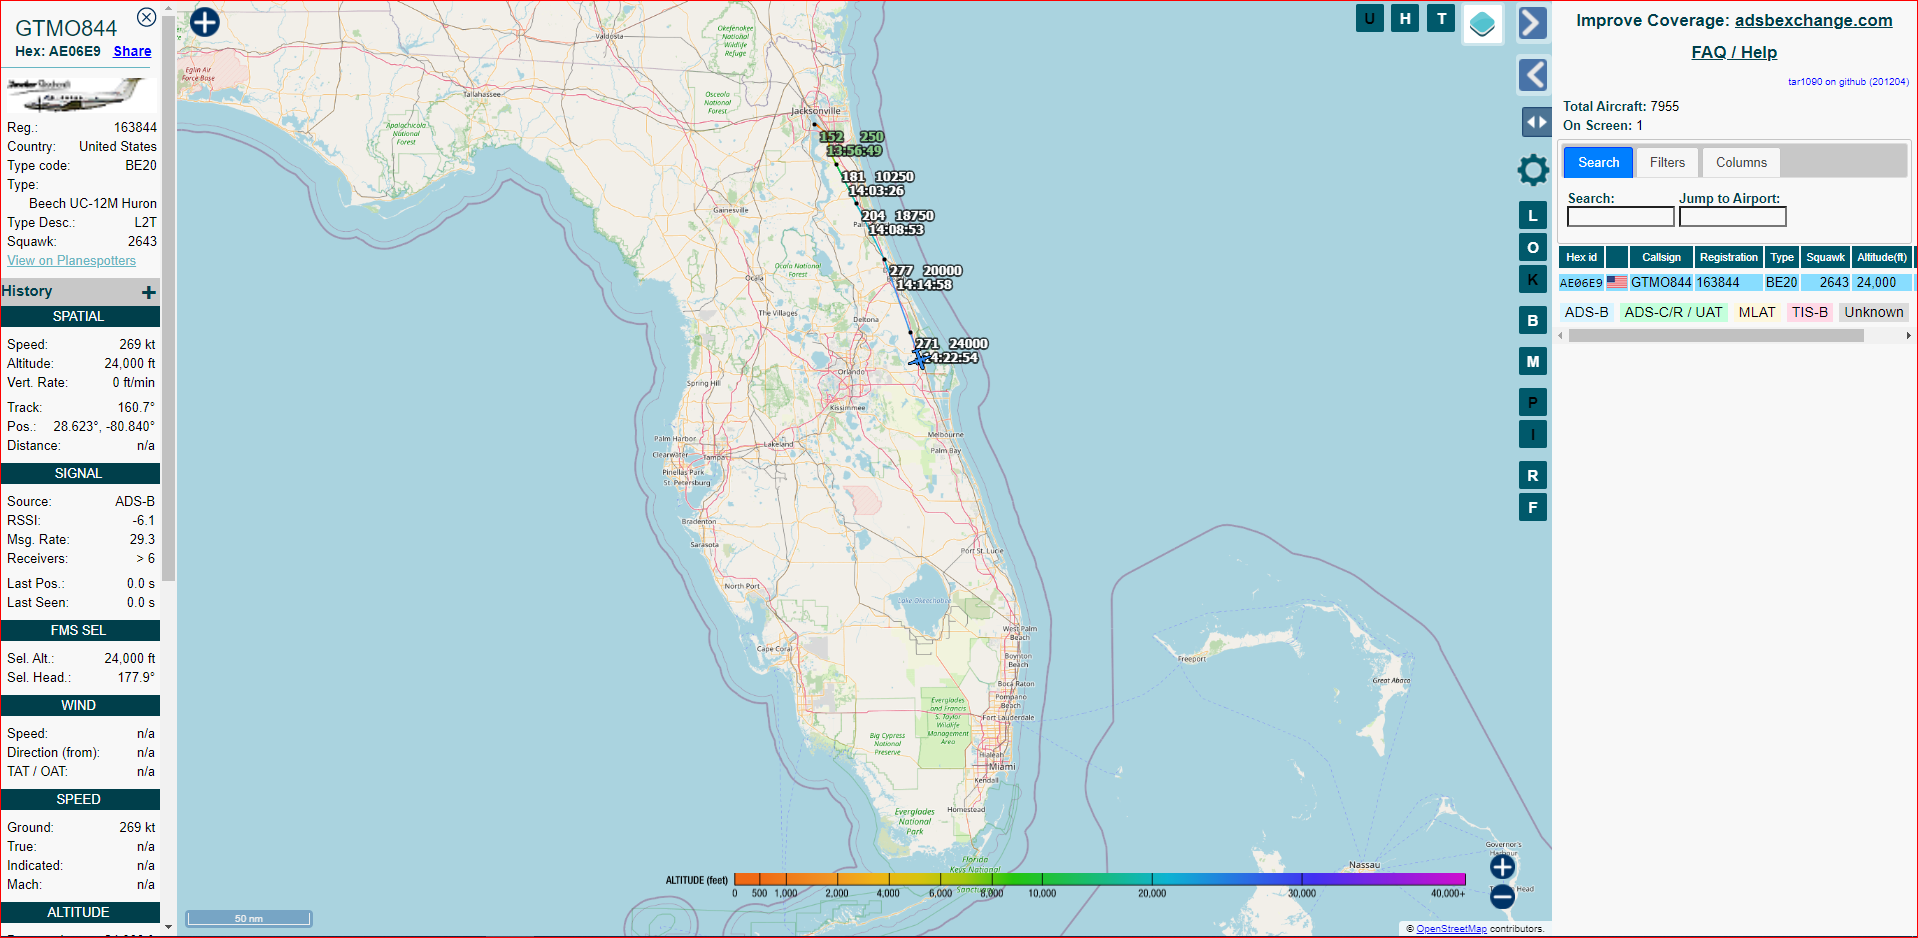1918x938 pixels.
Task: Toggle the U map button
Action: click(x=1370, y=18)
